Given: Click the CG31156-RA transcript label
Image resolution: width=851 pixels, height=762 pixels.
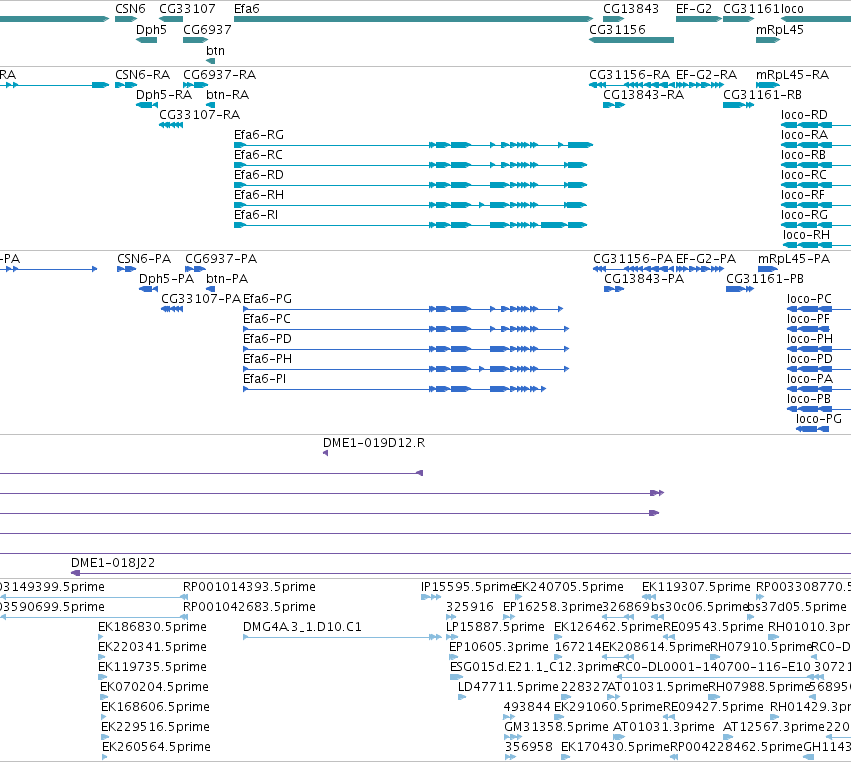Looking at the screenshot, I should tap(630, 75).
